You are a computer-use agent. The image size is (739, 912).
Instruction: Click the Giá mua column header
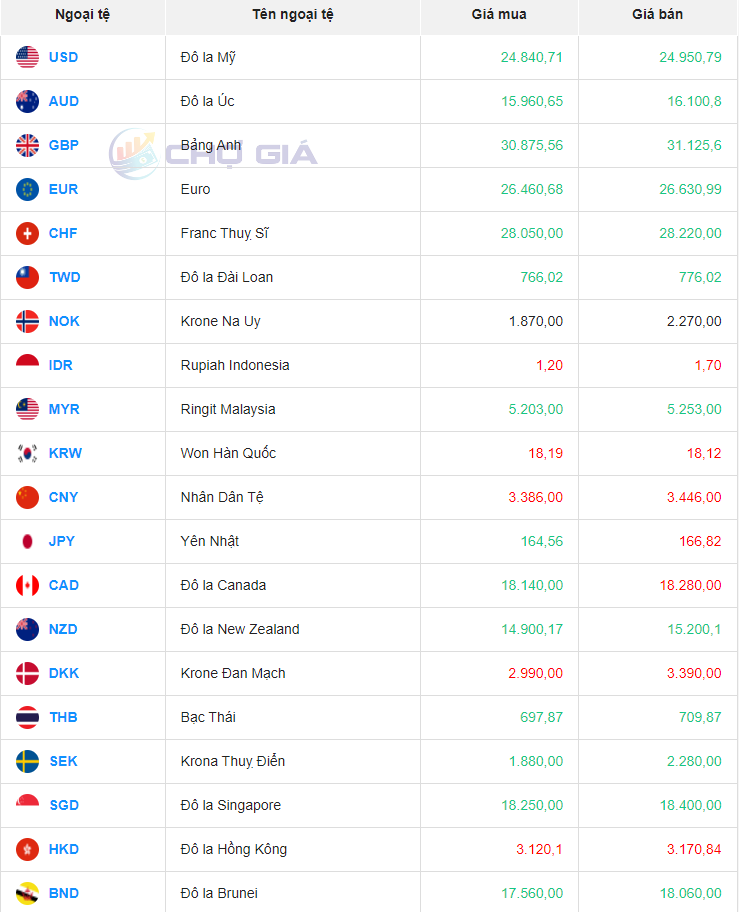pyautogui.click(x=499, y=15)
